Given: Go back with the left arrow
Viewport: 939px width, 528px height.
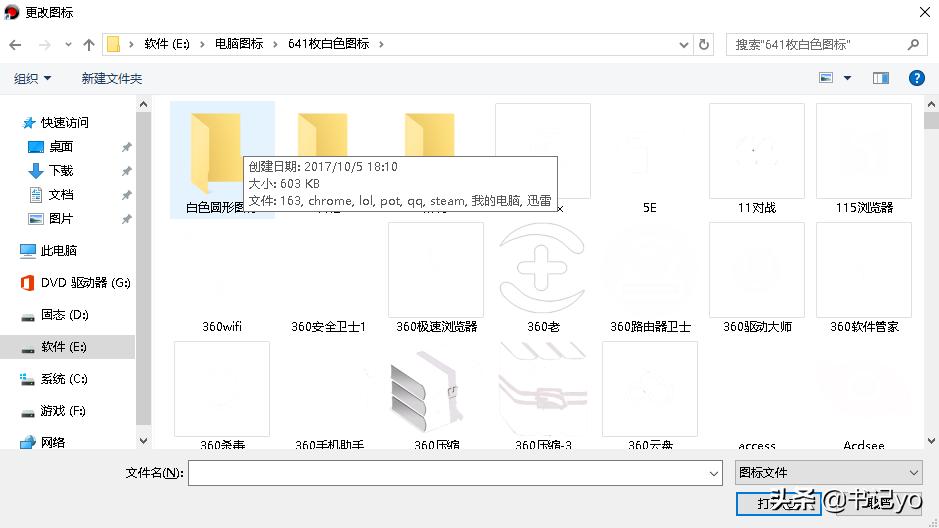Looking at the screenshot, I should pos(16,45).
